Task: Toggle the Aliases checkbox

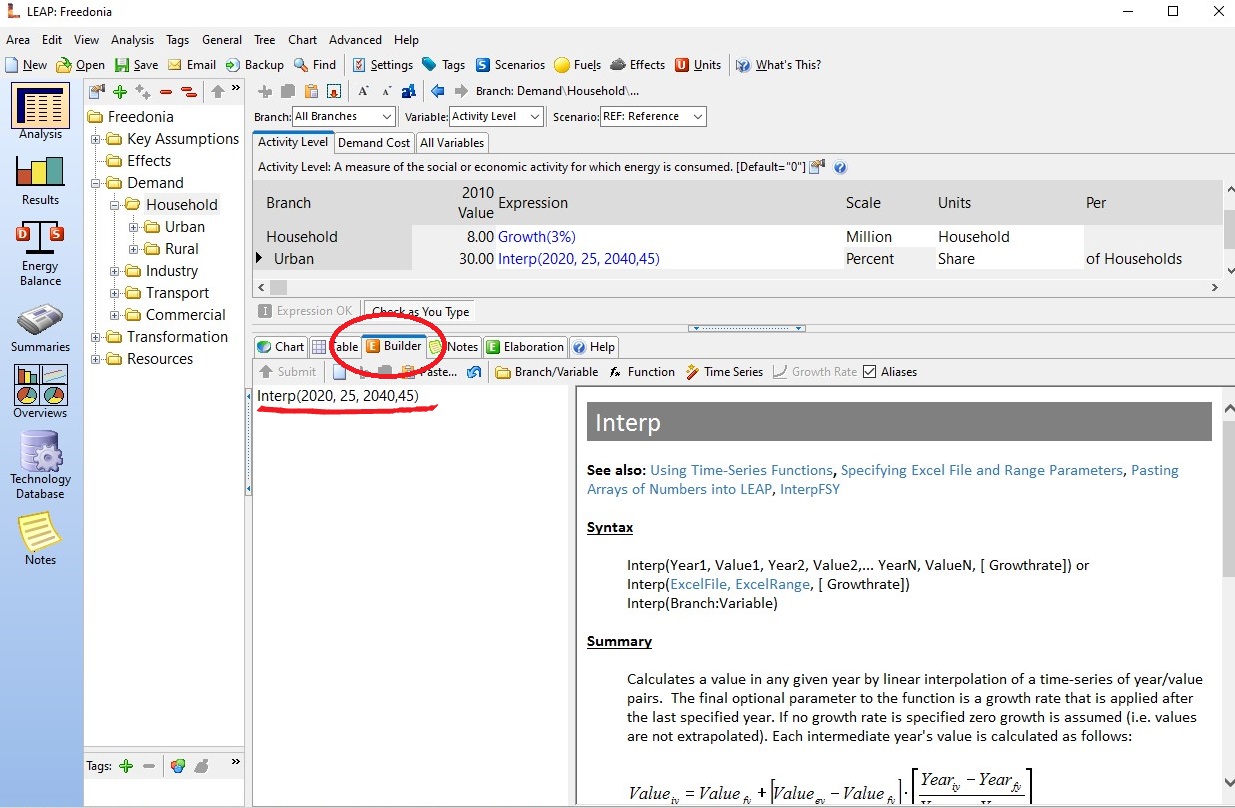Action: click(x=890, y=372)
